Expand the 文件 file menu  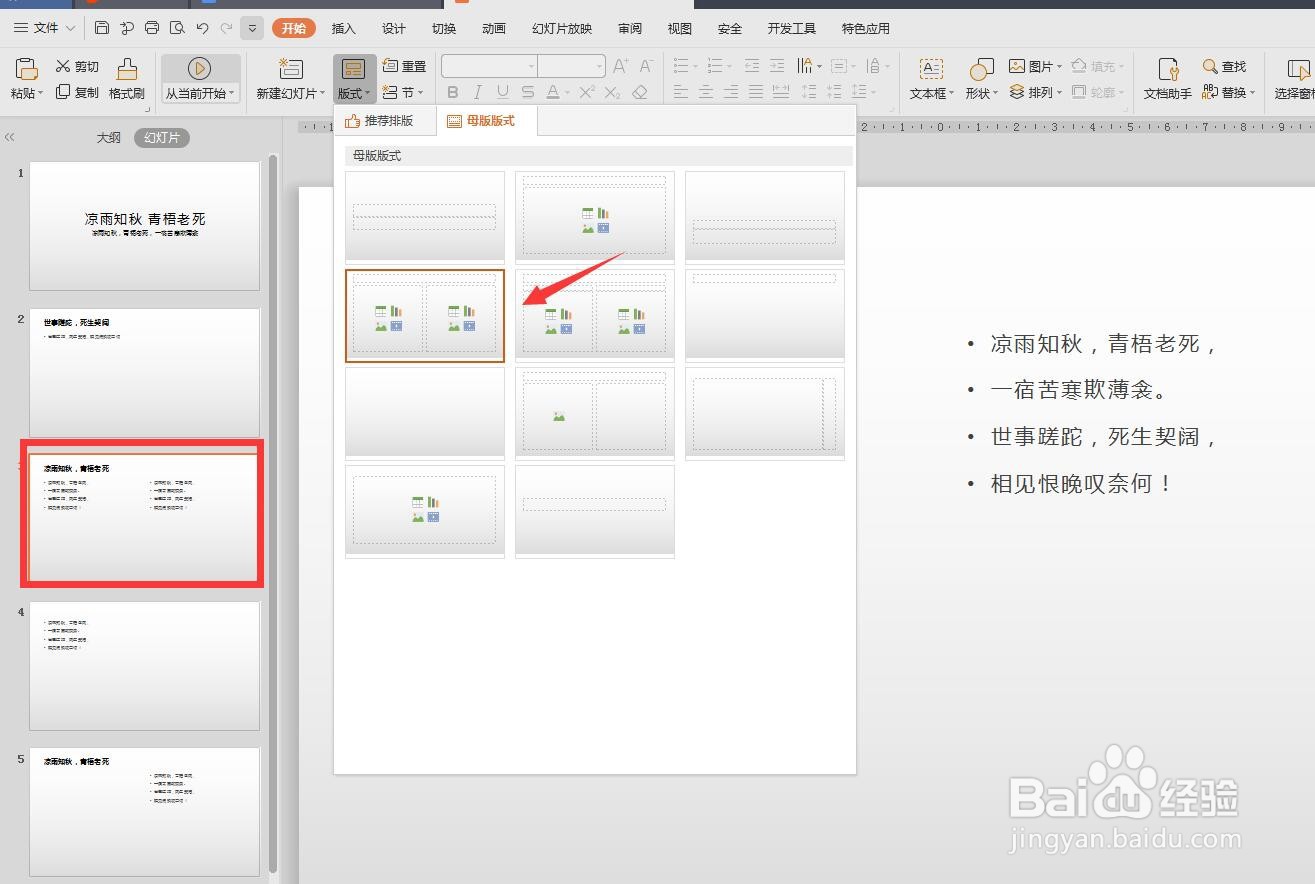(44, 28)
